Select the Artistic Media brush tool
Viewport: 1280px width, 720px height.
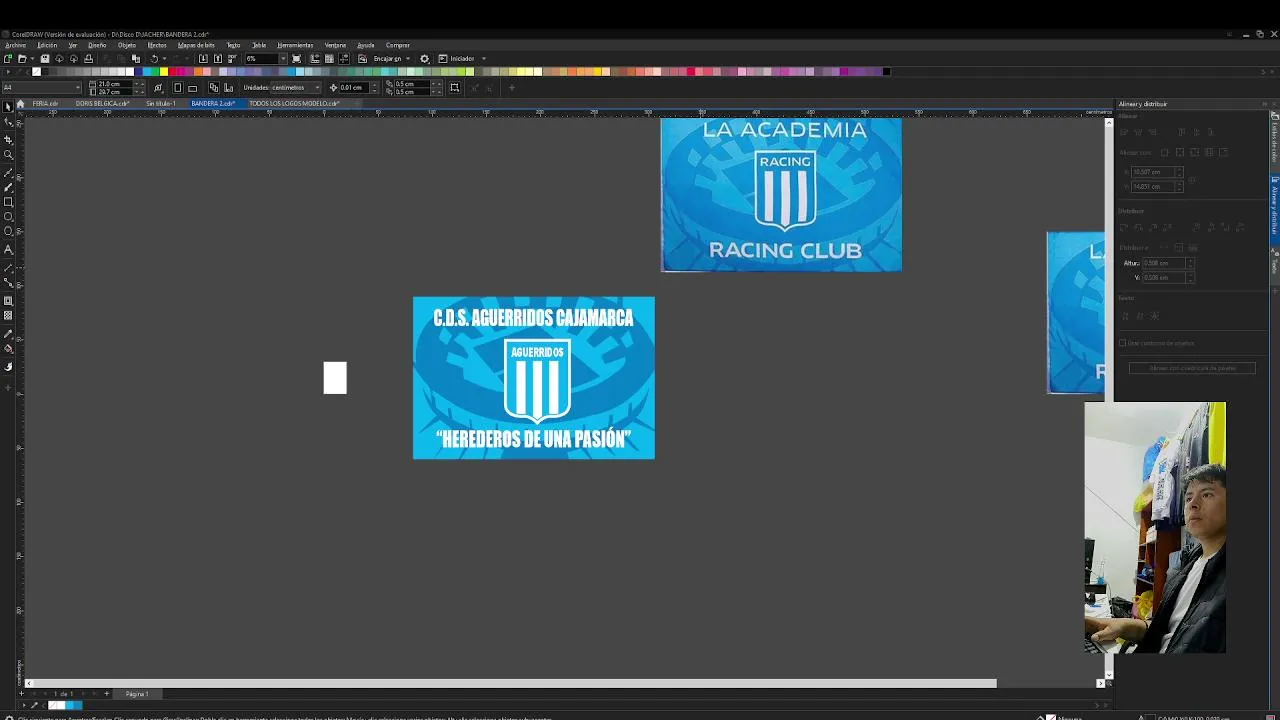(x=8, y=187)
